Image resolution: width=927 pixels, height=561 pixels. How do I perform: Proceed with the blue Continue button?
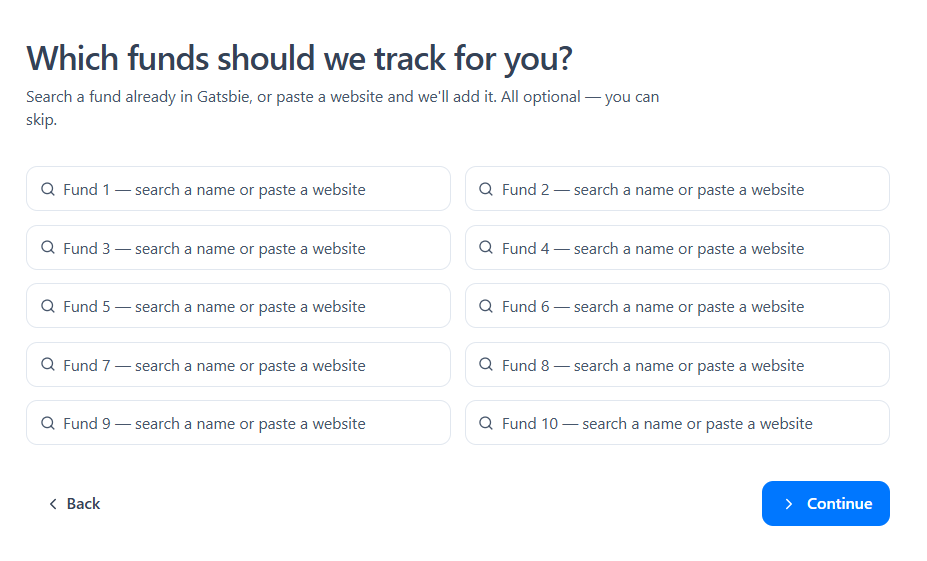(x=825, y=504)
